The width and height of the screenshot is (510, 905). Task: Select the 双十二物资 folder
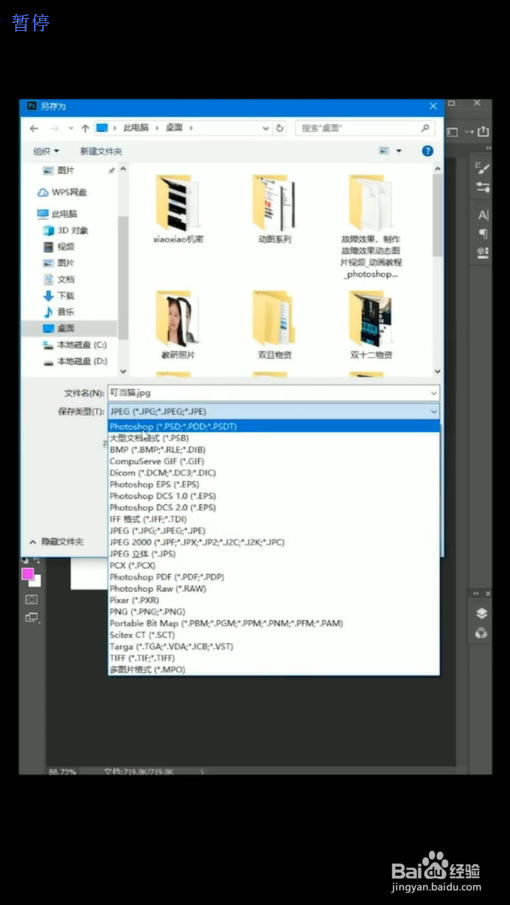[371, 326]
